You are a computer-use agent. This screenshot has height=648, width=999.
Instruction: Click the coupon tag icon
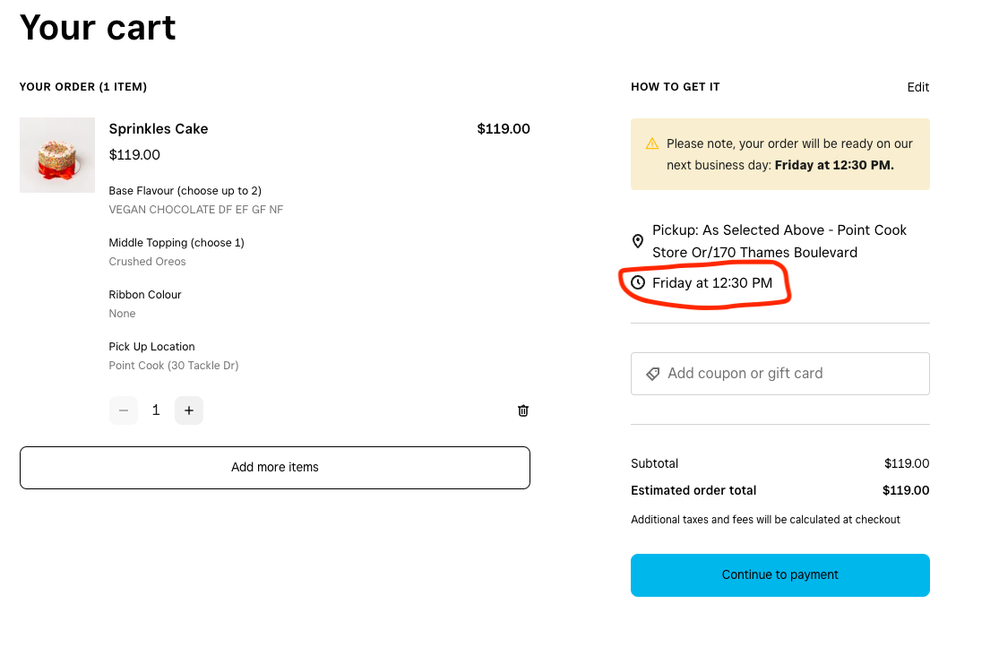(x=653, y=373)
